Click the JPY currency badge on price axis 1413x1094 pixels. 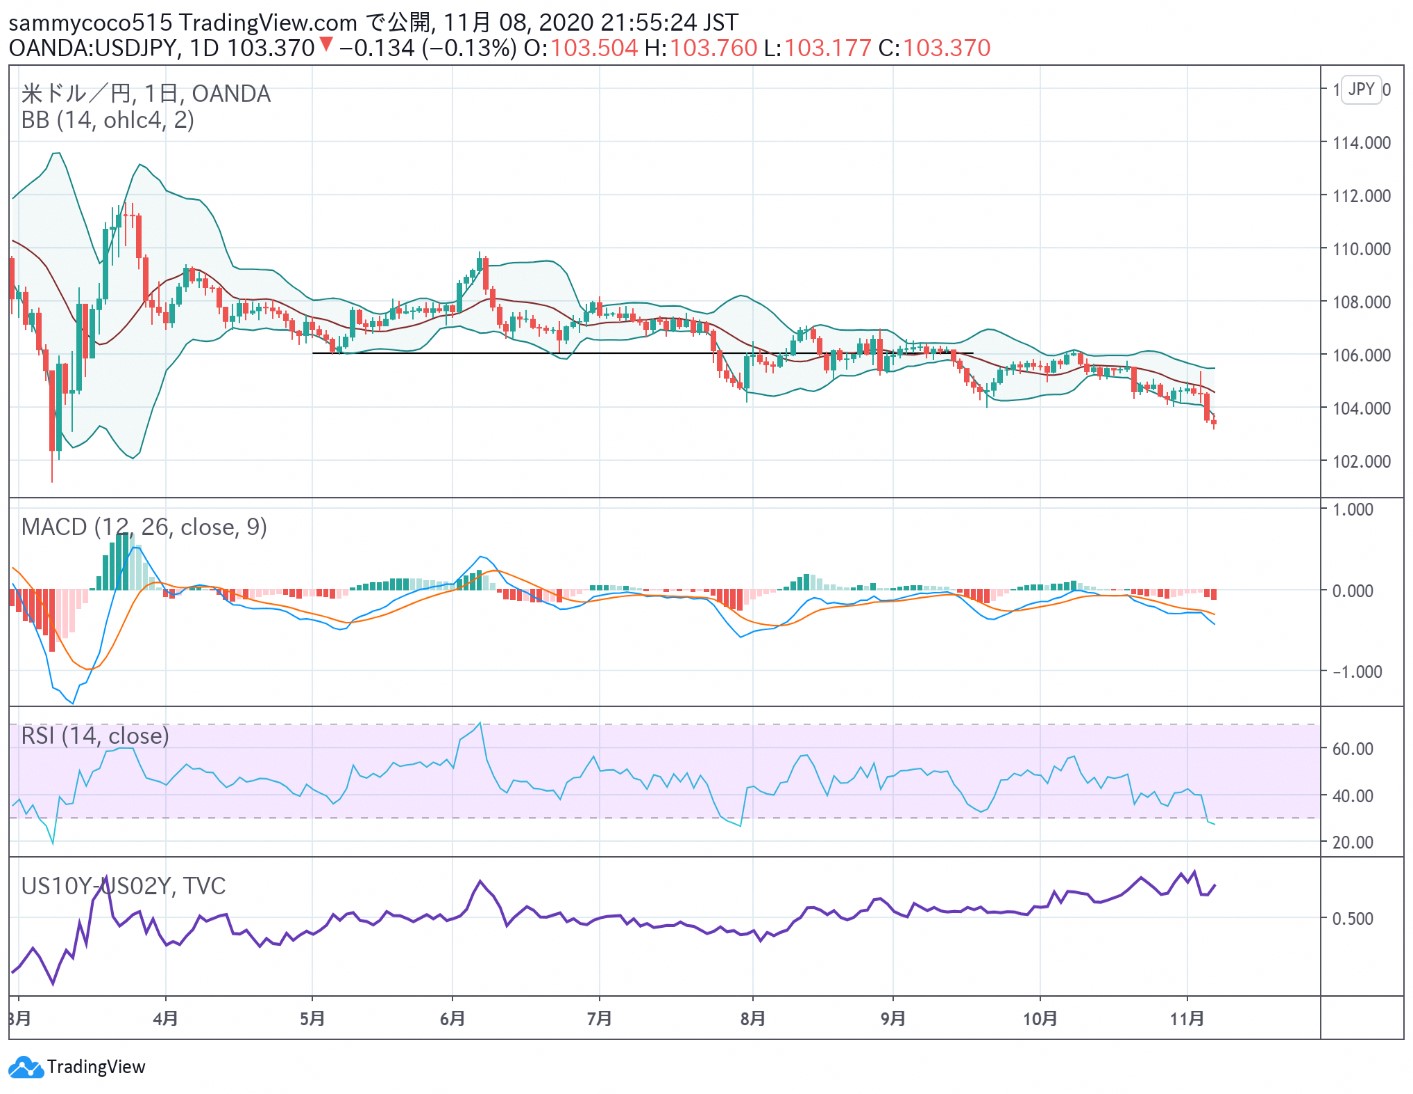[1361, 89]
